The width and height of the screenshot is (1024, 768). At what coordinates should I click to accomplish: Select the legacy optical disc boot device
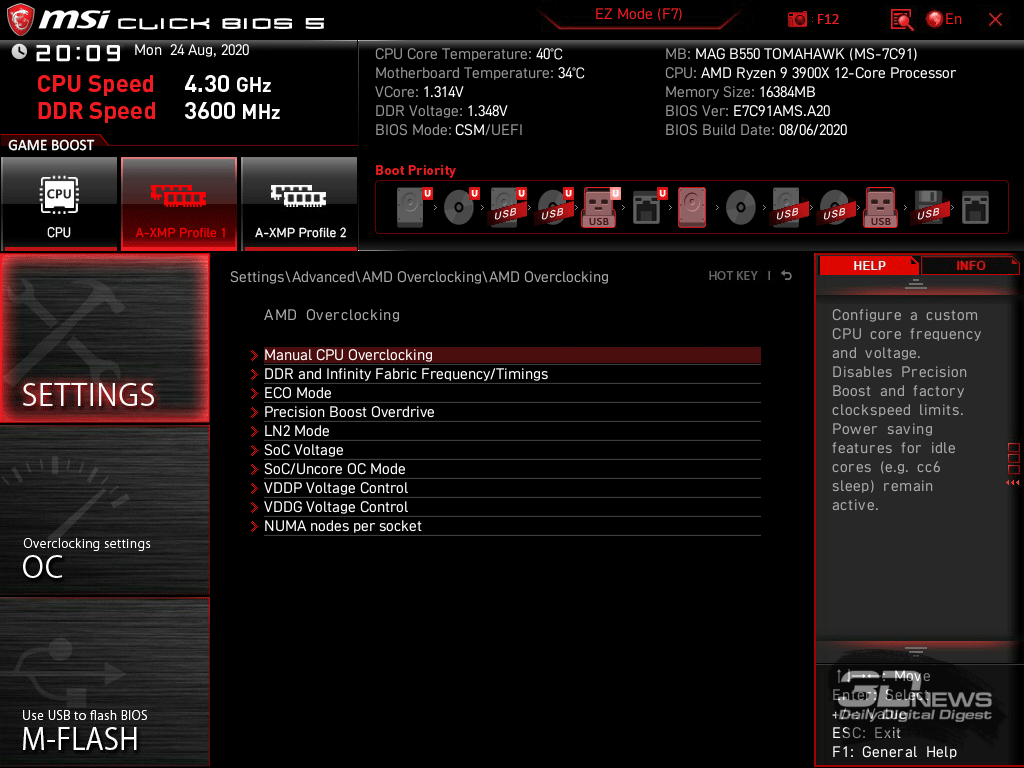click(741, 207)
